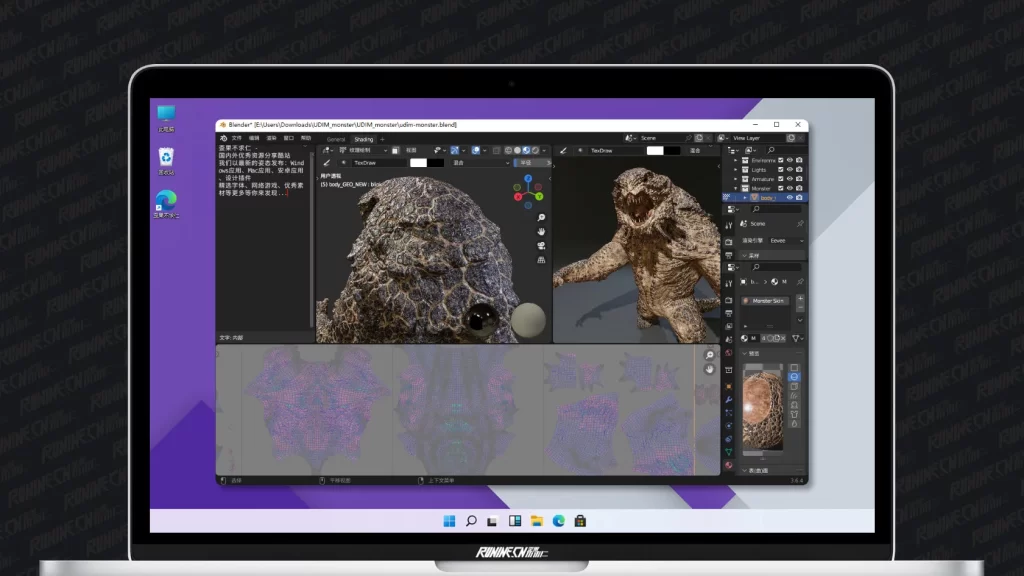Image resolution: width=1024 pixels, height=576 pixels.
Task: Toggle visibility of the Monster collection
Action: [x=790, y=188]
